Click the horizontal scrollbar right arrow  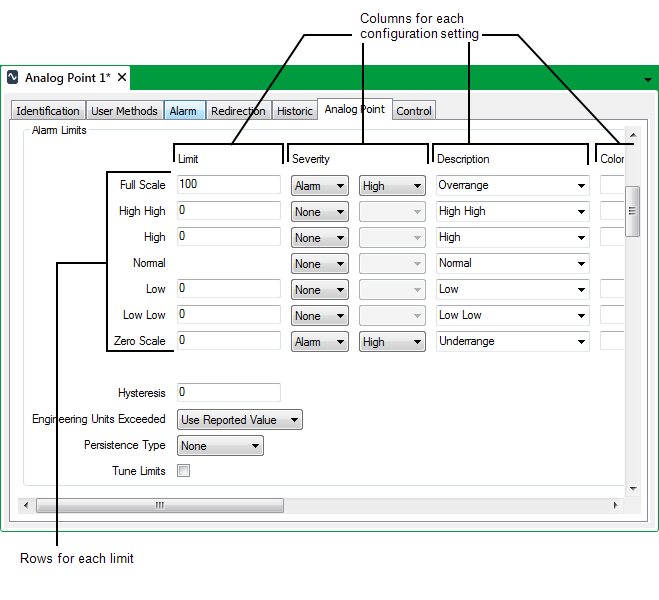(x=617, y=505)
